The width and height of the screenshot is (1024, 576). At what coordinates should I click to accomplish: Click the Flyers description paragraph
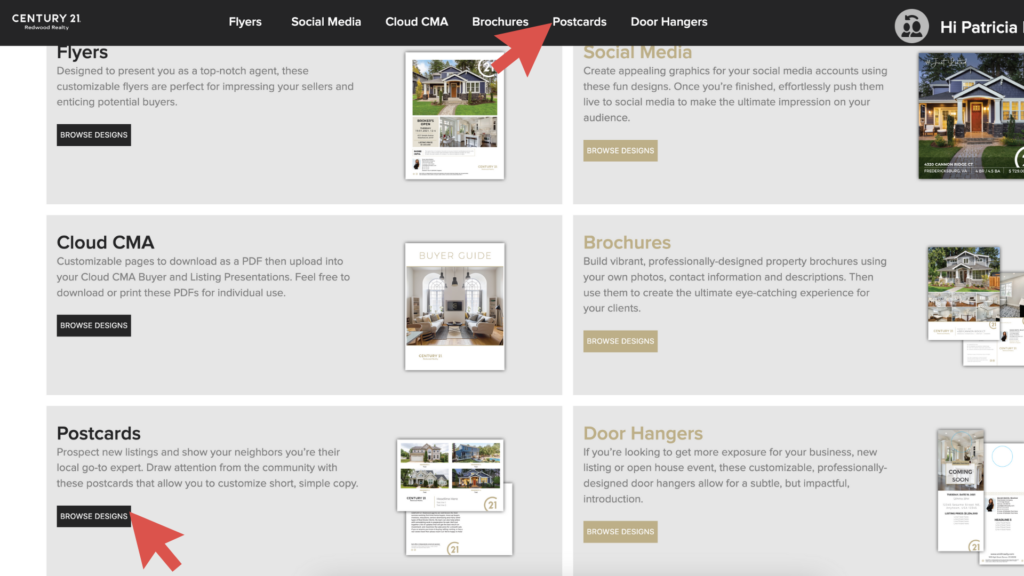205,86
